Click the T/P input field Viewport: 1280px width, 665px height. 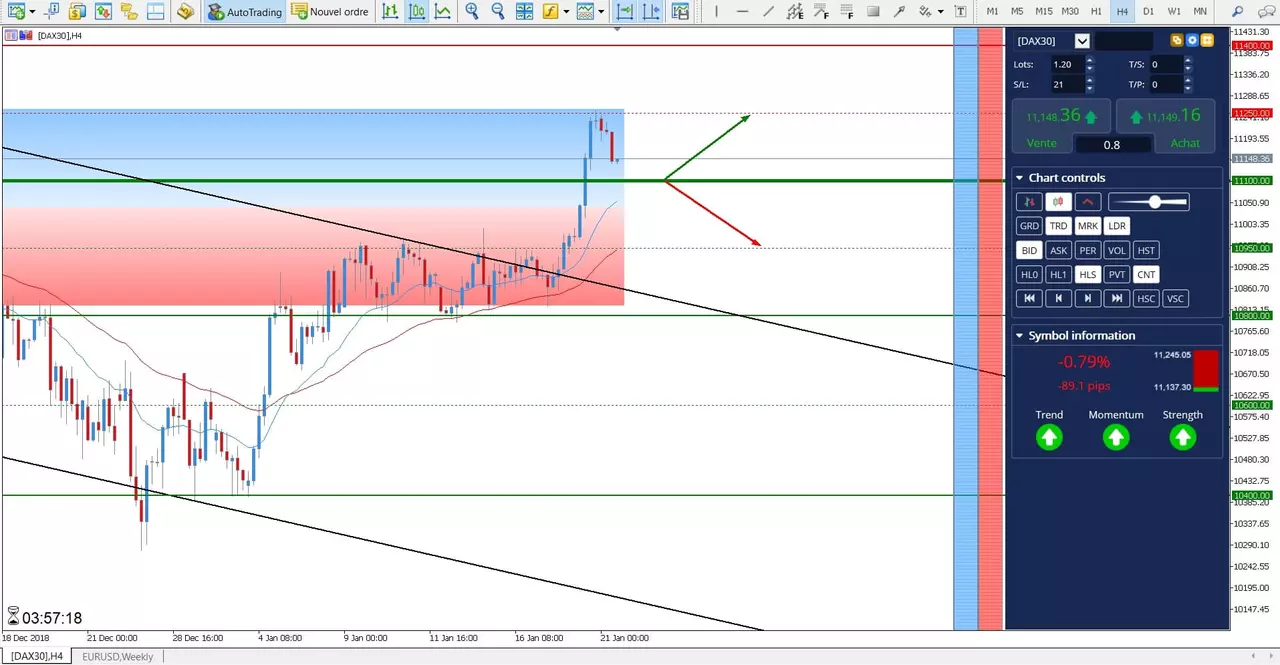pos(1166,85)
